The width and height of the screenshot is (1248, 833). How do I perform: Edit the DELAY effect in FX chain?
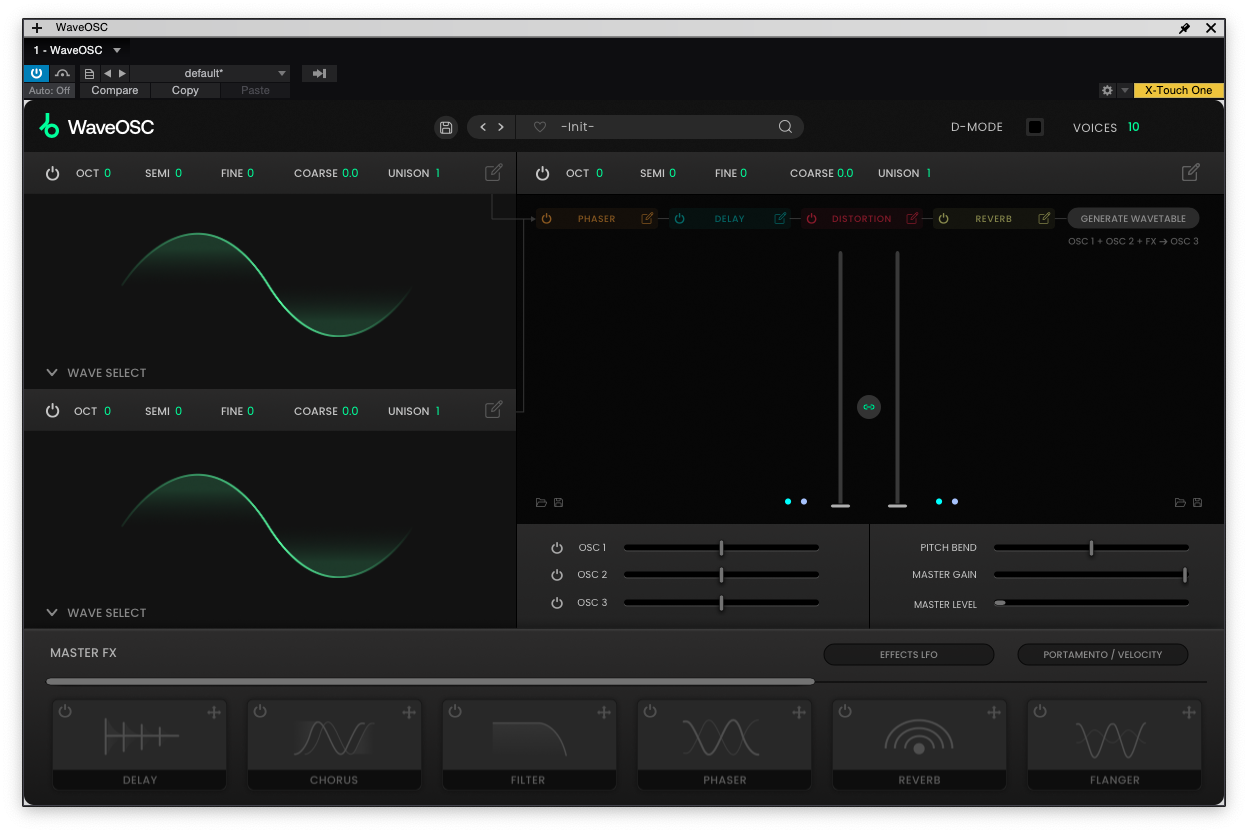point(780,218)
